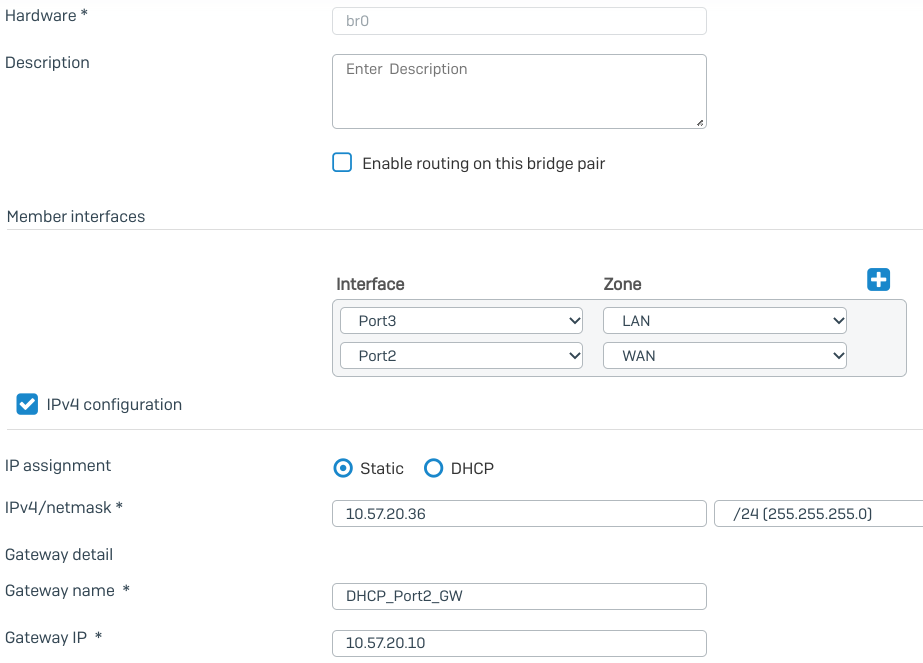The image size is (923, 663).
Task: Click the Hardware br0 field
Action: [x=519, y=21]
